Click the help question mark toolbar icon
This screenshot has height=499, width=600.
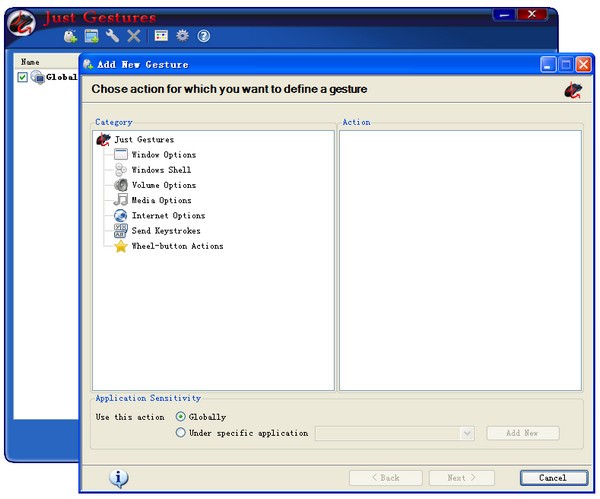(x=204, y=36)
